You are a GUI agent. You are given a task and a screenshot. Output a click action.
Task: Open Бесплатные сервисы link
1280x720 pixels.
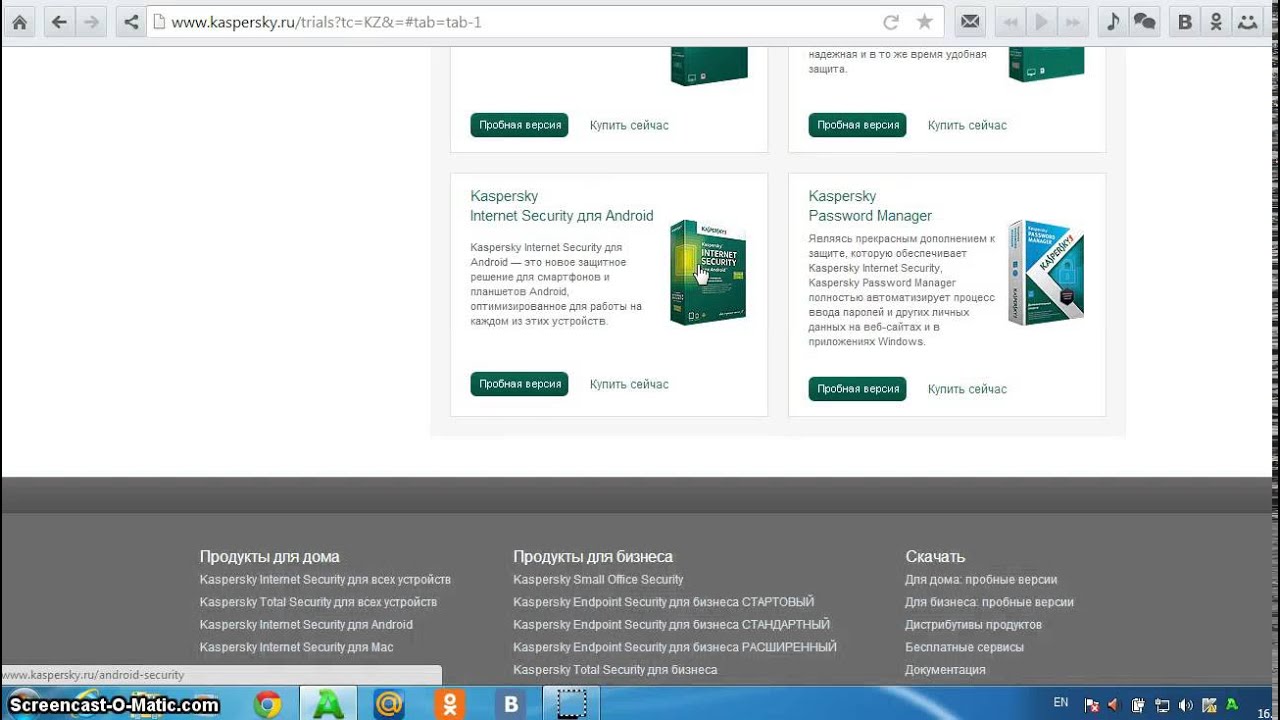coord(964,647)
